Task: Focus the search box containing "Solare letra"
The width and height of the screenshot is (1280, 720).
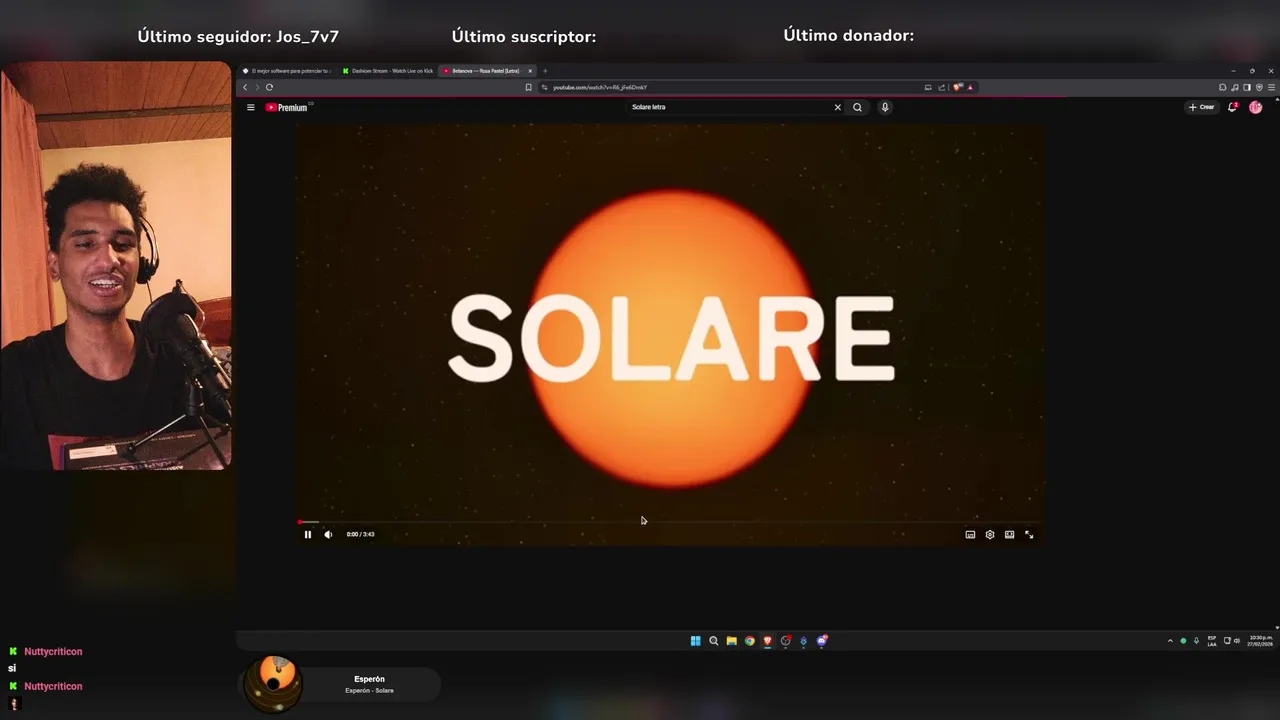Action: coord(729,107)
